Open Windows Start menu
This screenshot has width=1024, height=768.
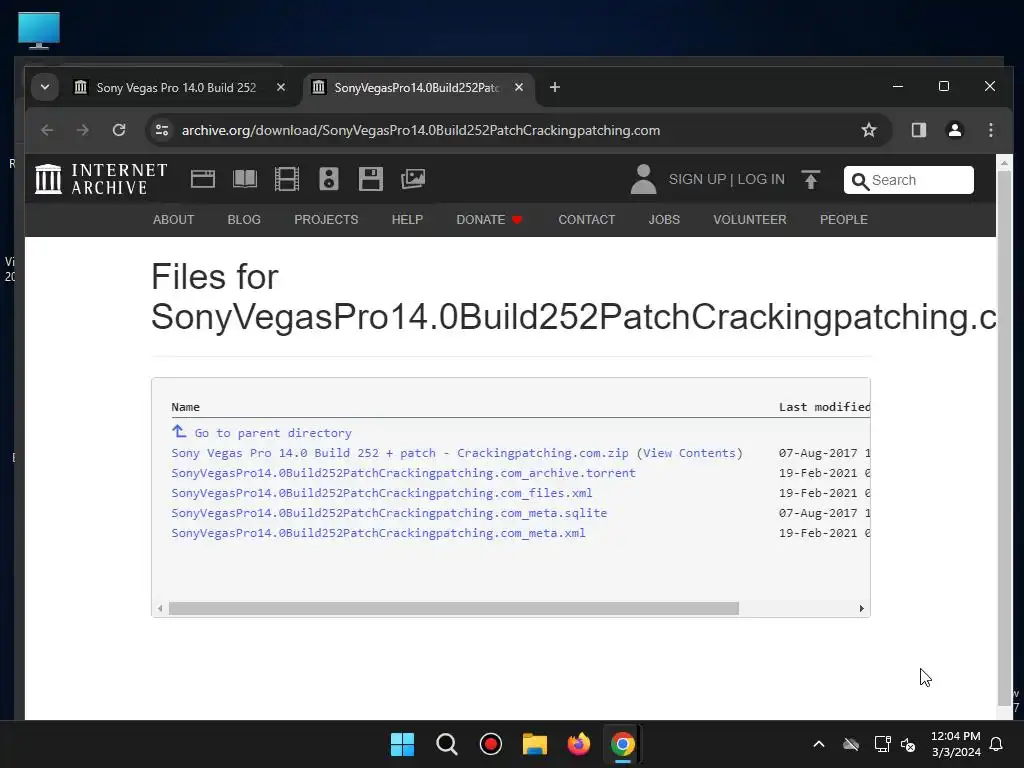pos(402,744)
